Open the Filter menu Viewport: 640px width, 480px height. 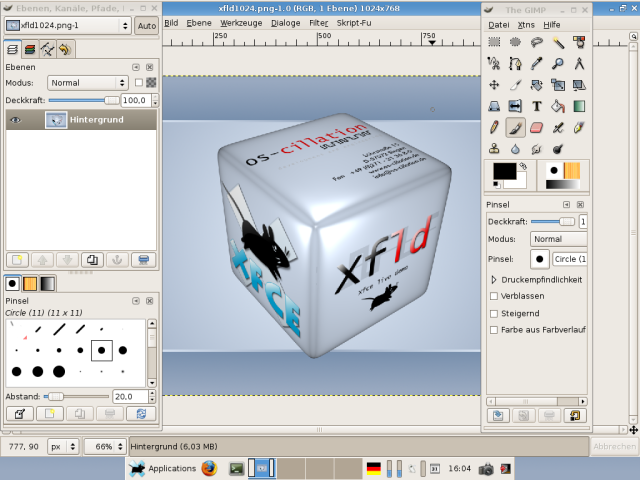pos(318,23)
